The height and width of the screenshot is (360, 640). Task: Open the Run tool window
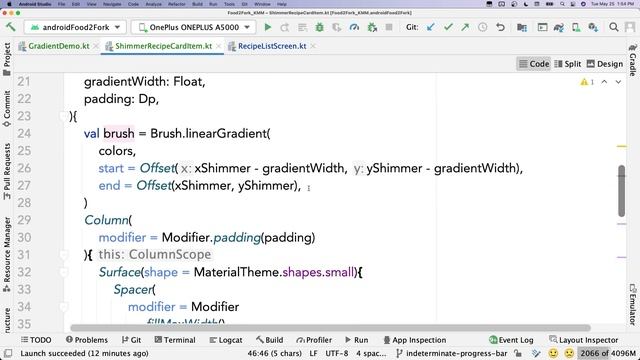click(x=357, y=340)
